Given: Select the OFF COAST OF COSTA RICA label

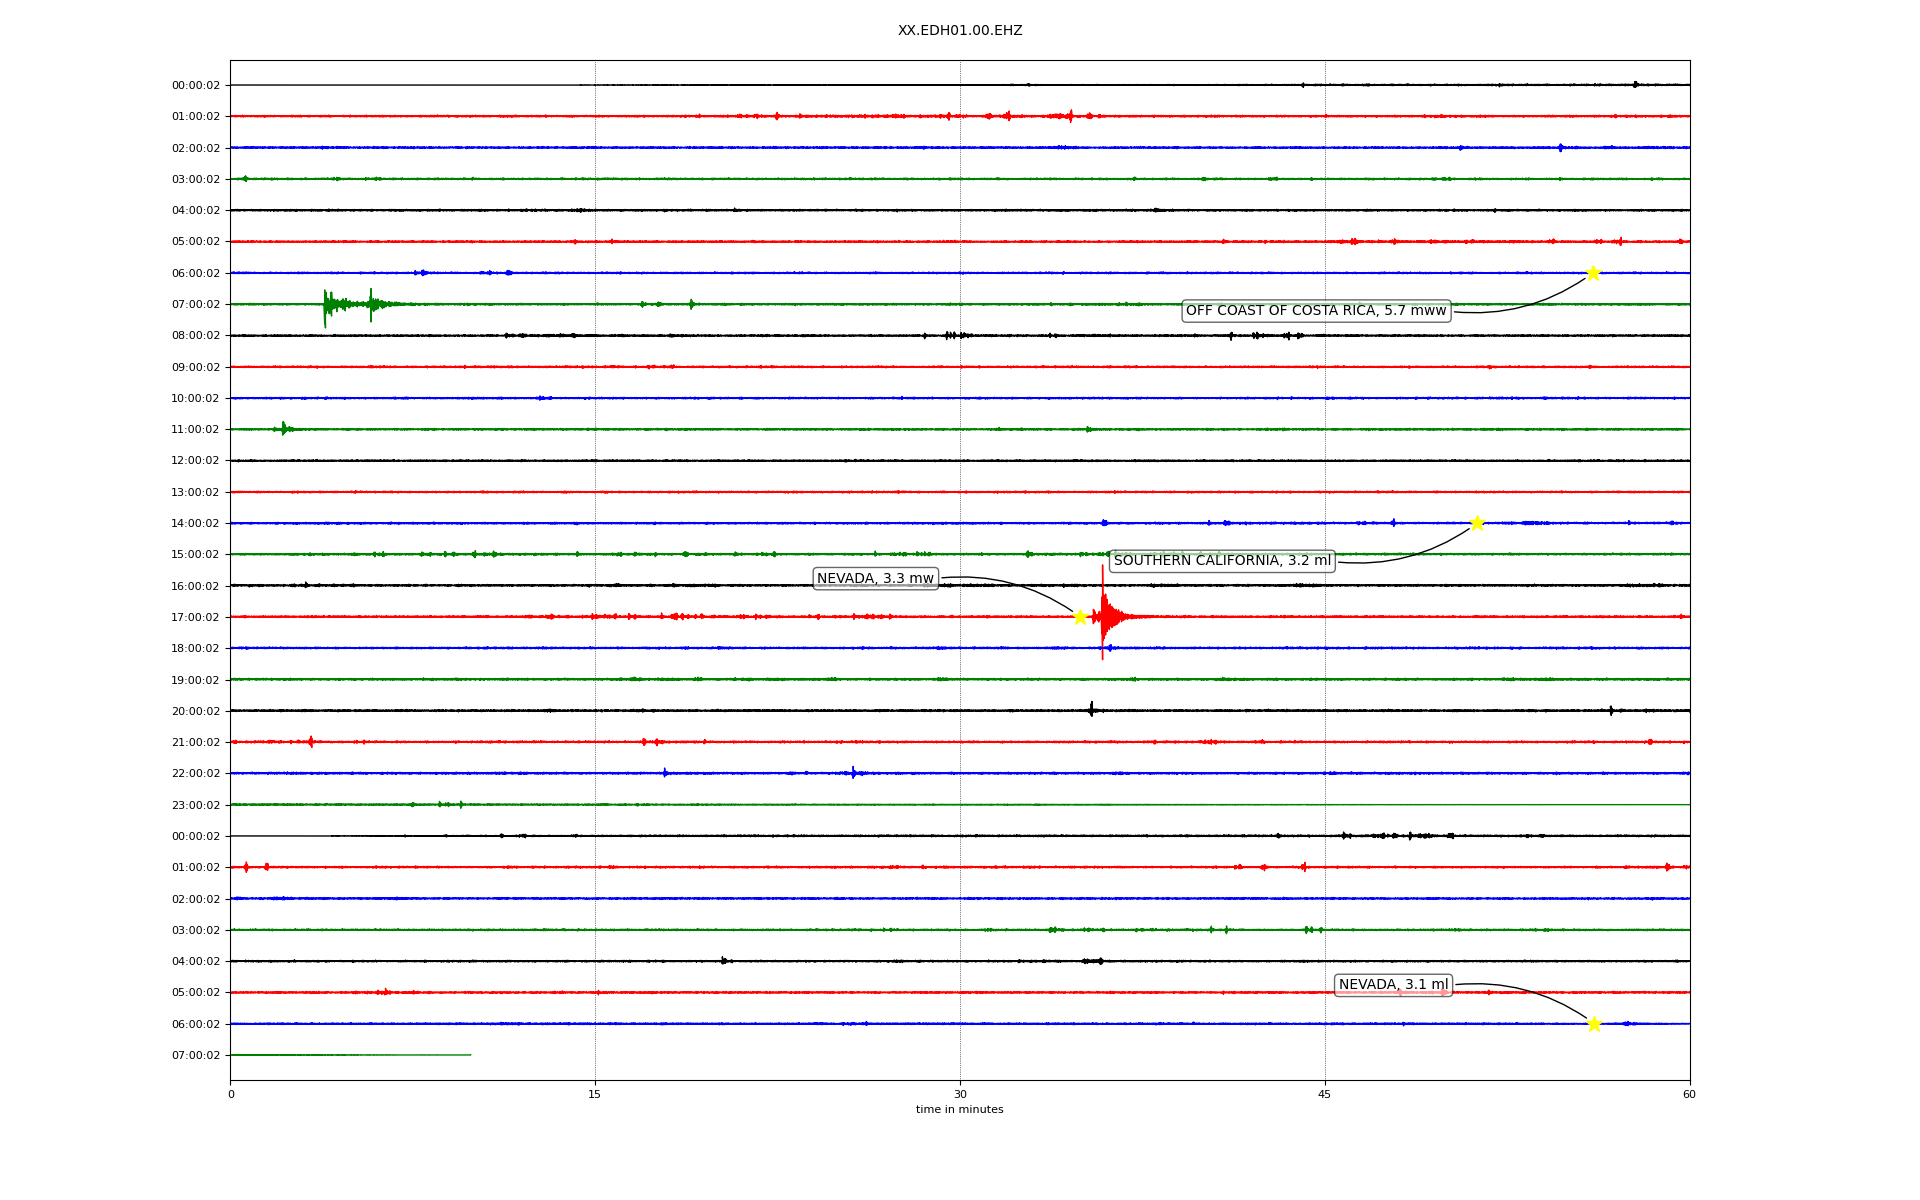Looking at the screenshot, I should 1315,311.
